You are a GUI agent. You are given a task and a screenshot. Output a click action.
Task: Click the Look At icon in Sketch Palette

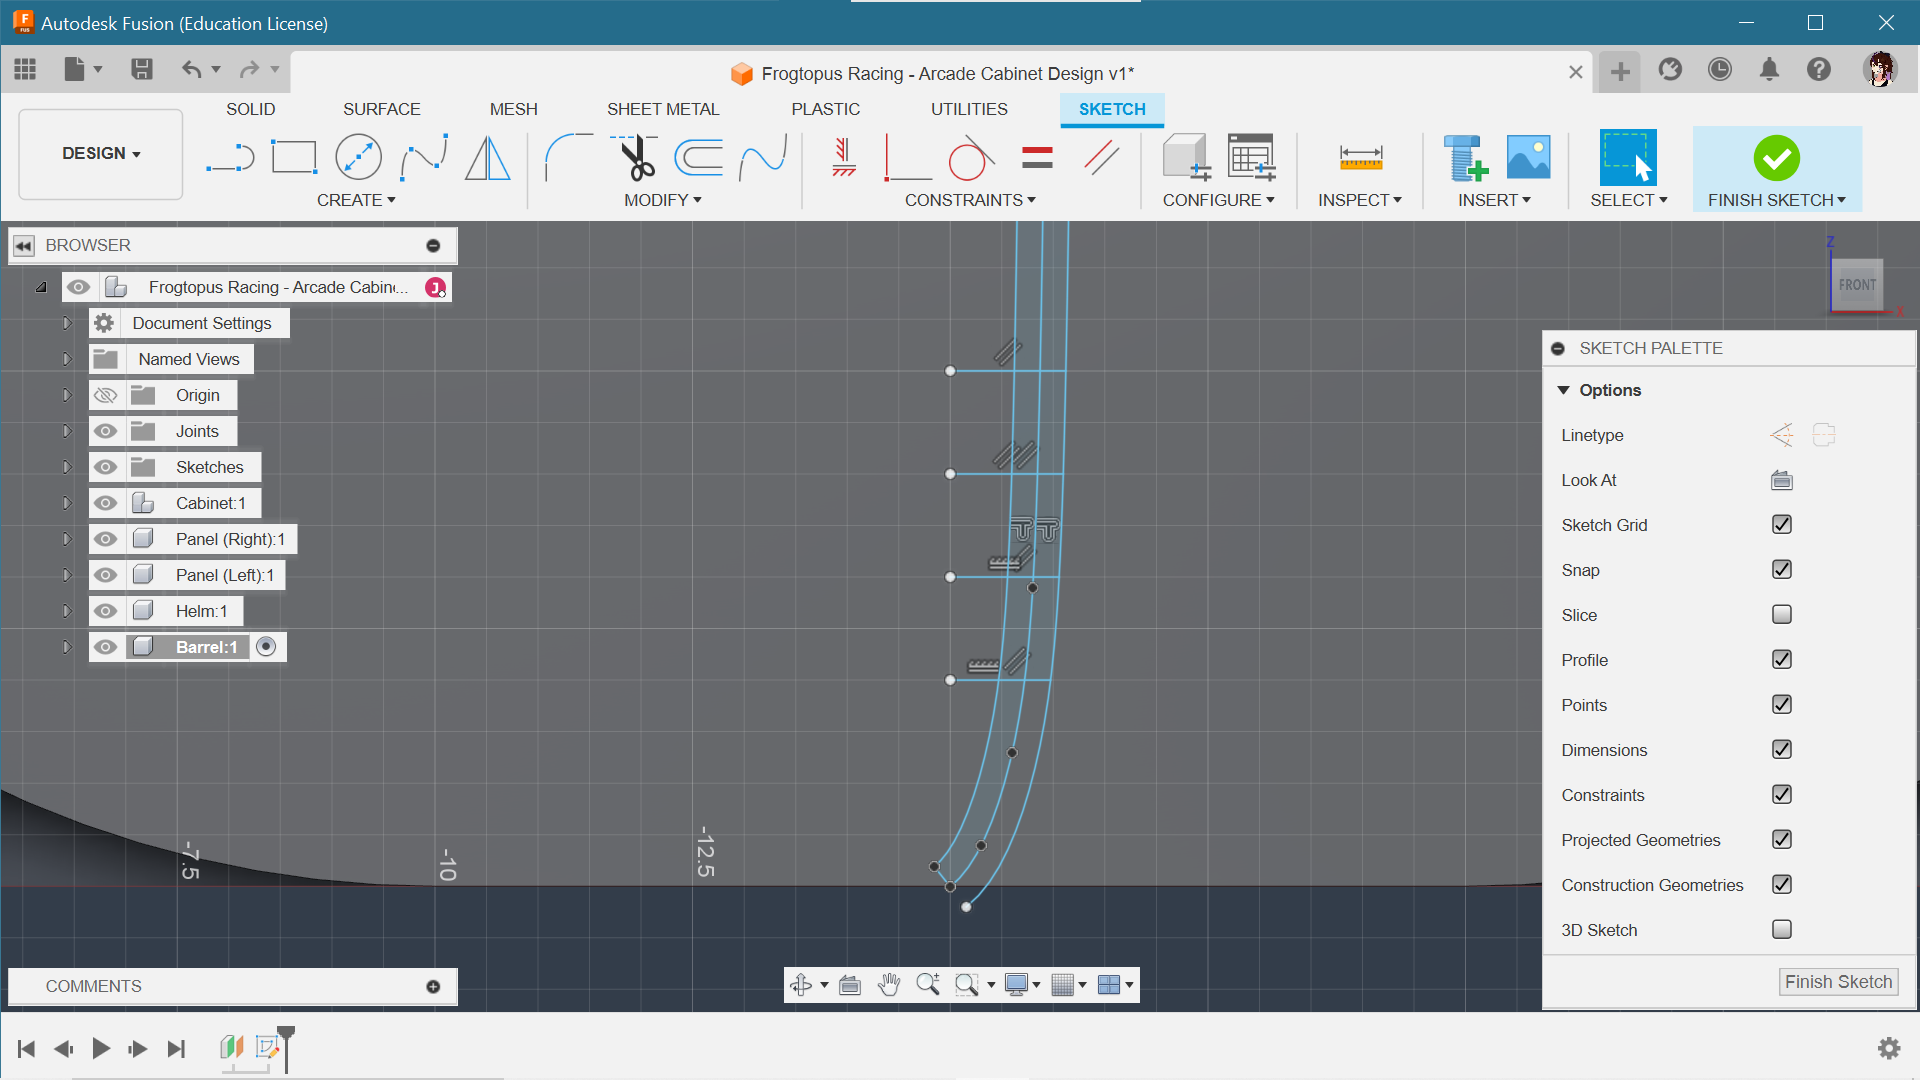[1782, 480]
